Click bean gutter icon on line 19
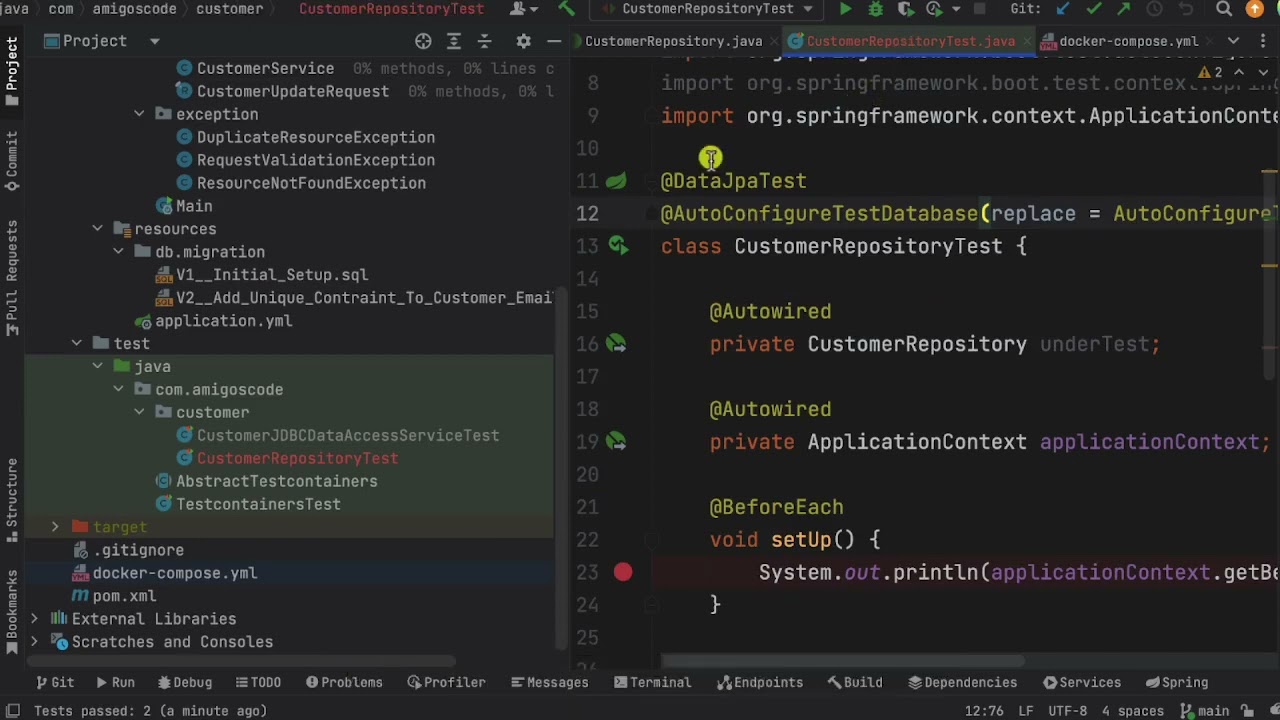 point(616,441)
